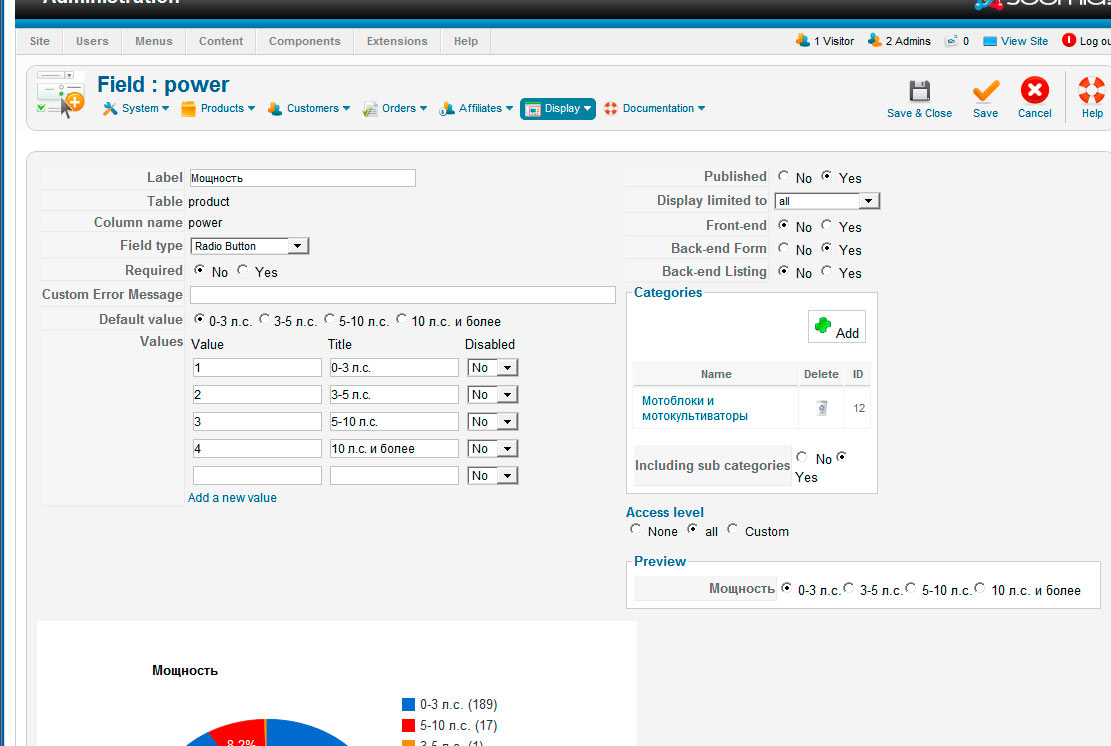
Task: Set Including sub categories to No
Action: (x=801, y=457)
